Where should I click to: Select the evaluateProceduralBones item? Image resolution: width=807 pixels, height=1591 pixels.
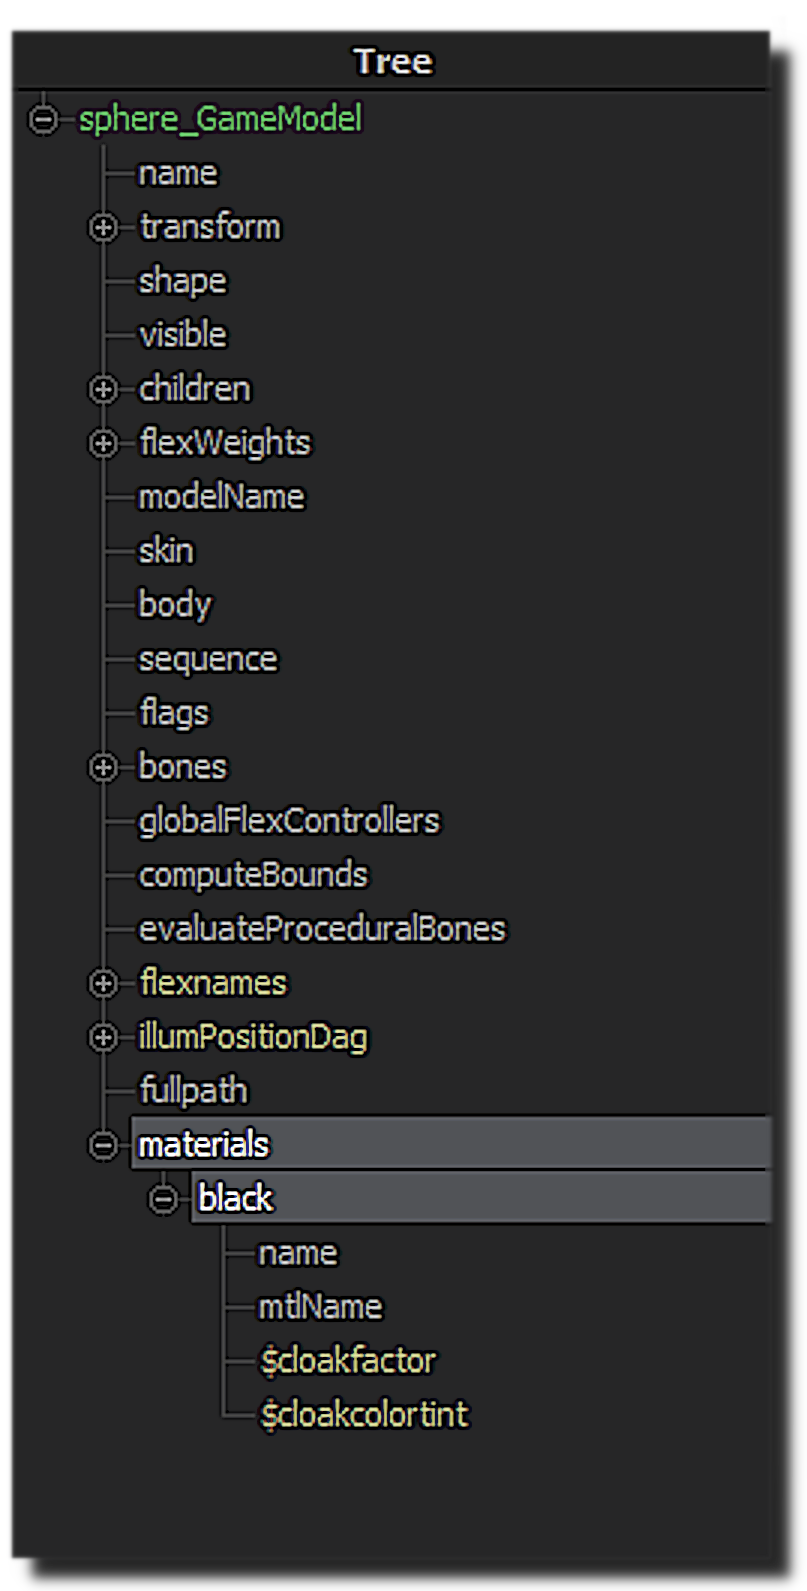322,929
